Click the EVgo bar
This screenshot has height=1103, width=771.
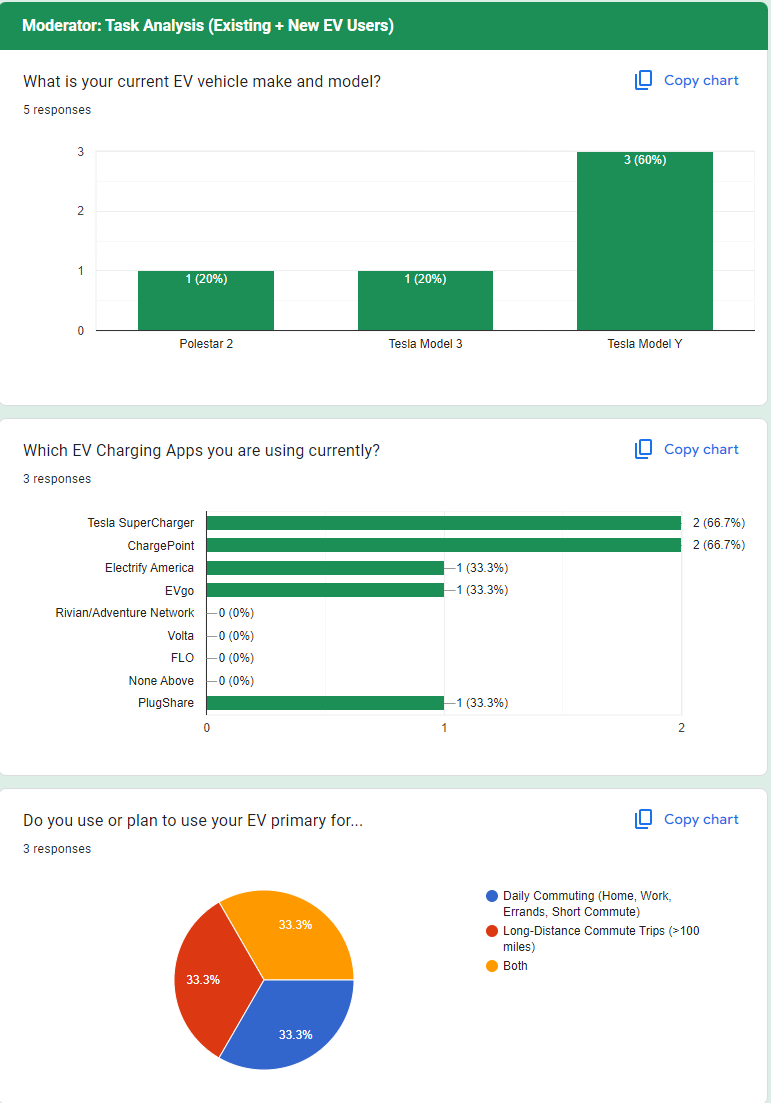[325, 590]
